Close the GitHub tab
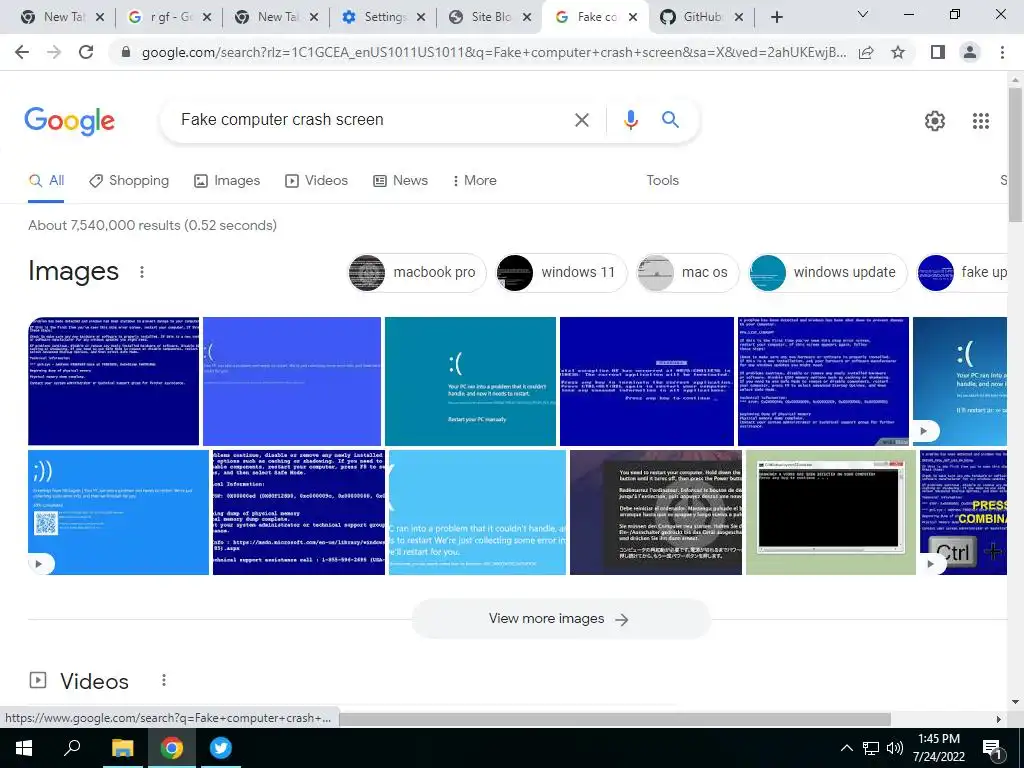1024x768 pixels. pyautogui.click(x=739, y=18)
